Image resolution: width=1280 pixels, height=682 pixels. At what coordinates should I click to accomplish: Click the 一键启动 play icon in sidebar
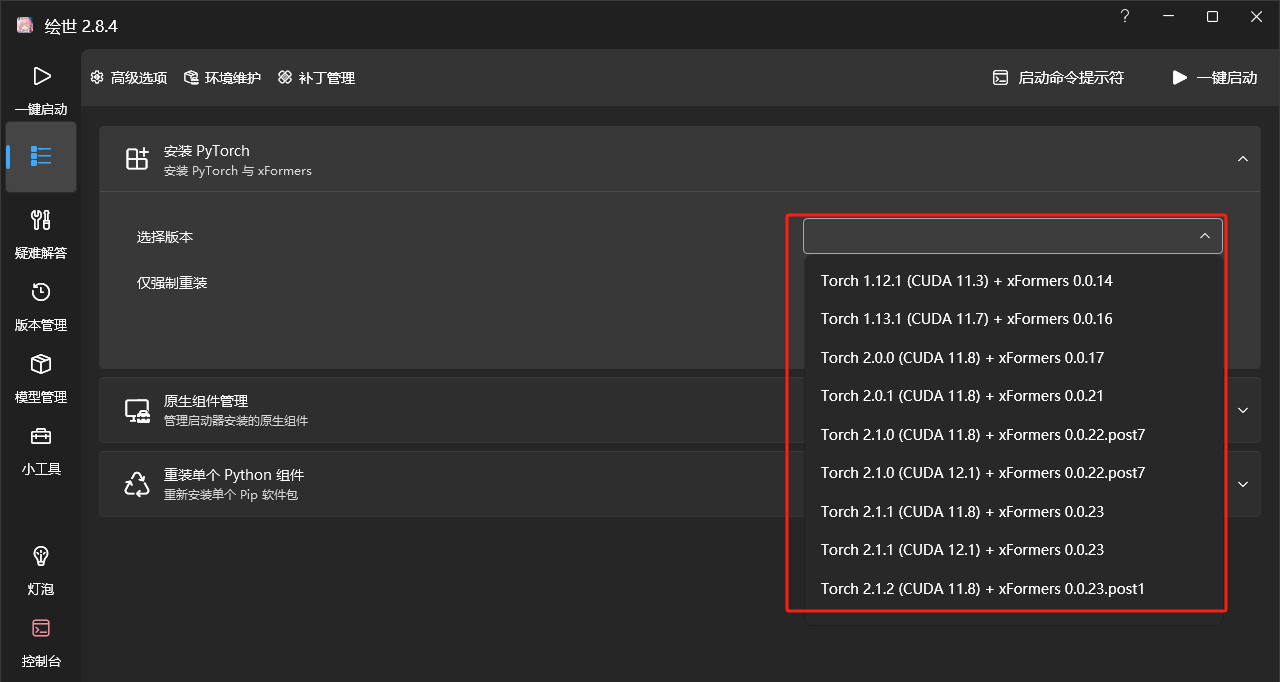pos(41,76)
